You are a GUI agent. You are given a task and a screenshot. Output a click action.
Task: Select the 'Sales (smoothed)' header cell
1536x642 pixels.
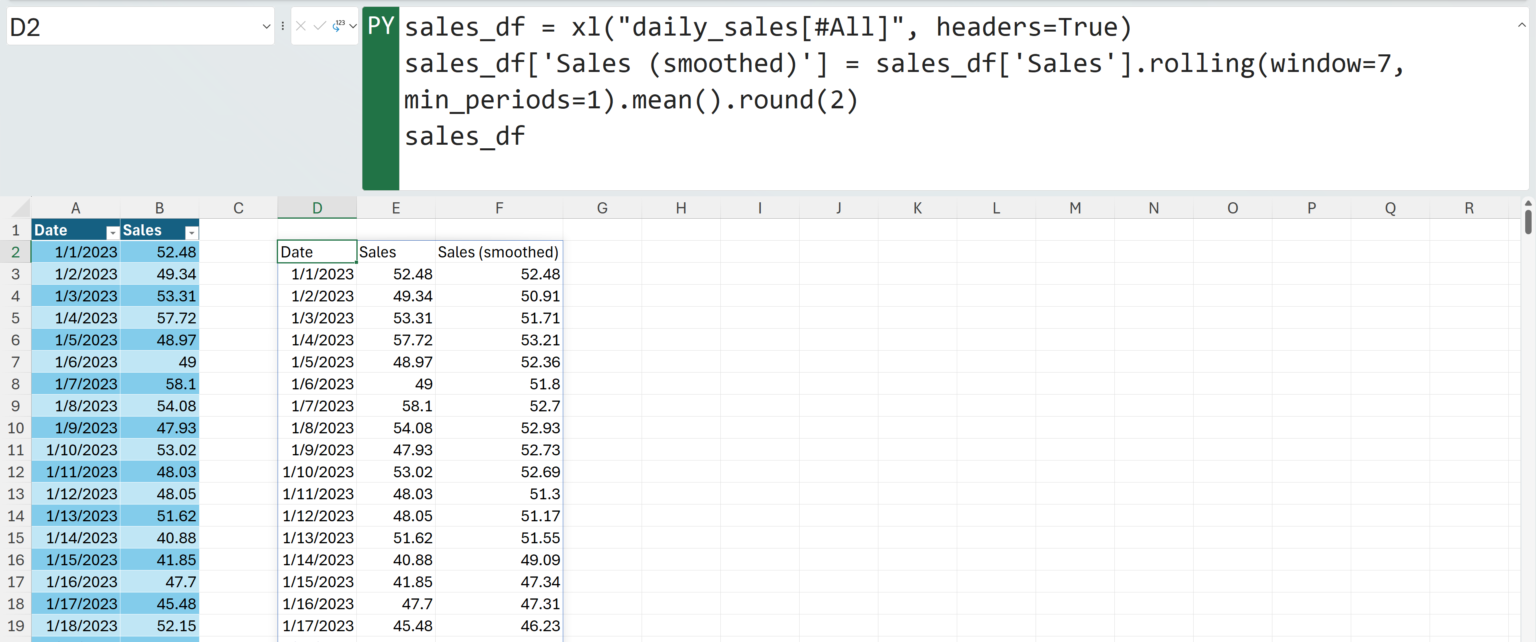point(499,252)
